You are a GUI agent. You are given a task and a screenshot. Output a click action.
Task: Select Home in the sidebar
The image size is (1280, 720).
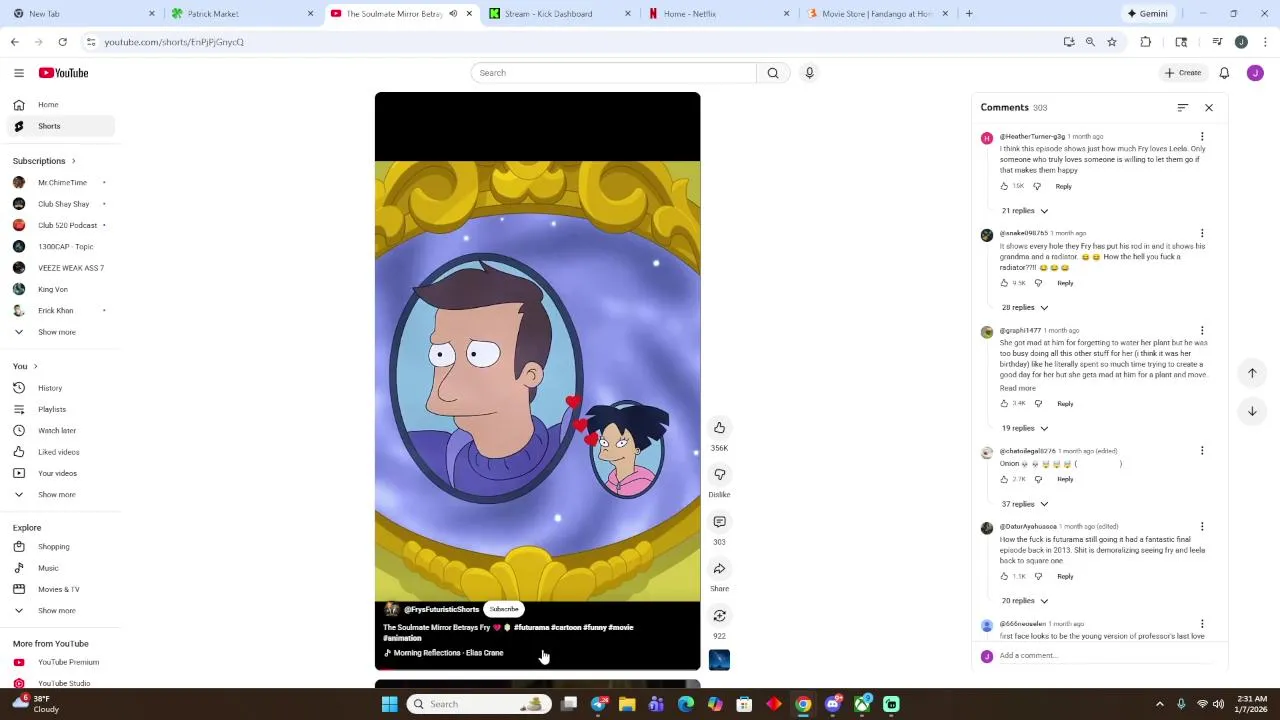pos(60,105)
